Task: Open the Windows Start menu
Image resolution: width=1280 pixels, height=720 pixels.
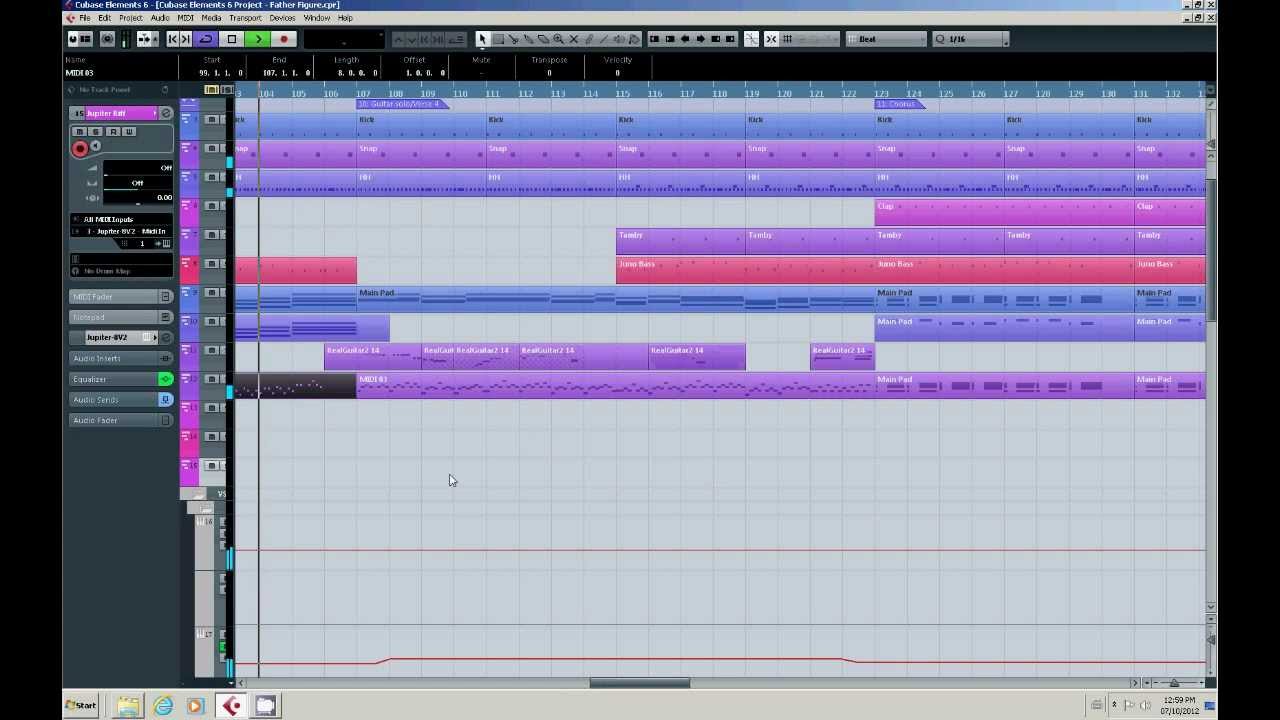Action: tap(81, 705)
